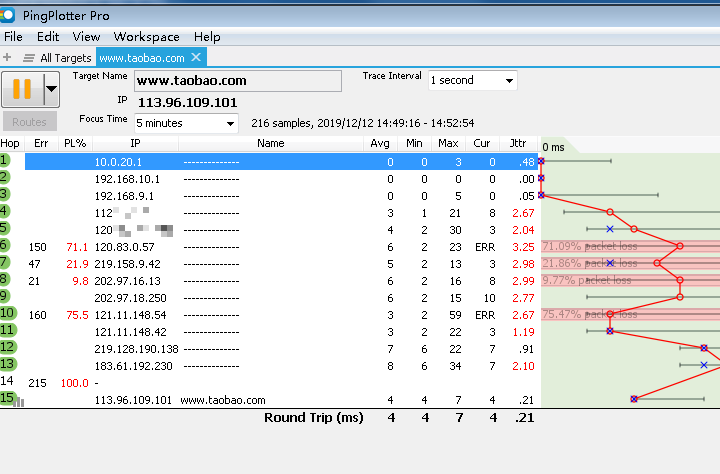720x474 pixels.
Task: Add a new target tab with plus icon
Action: [x=7, y=57]
